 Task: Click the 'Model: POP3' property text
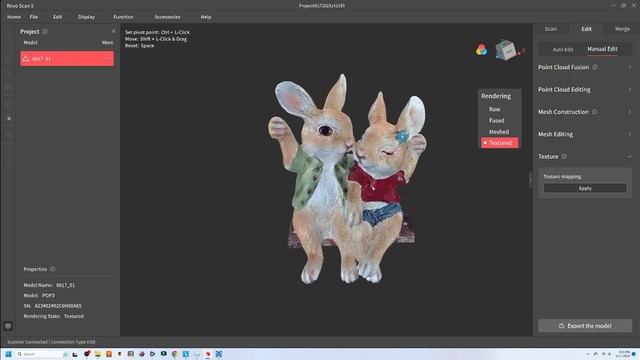pos(39,295)
